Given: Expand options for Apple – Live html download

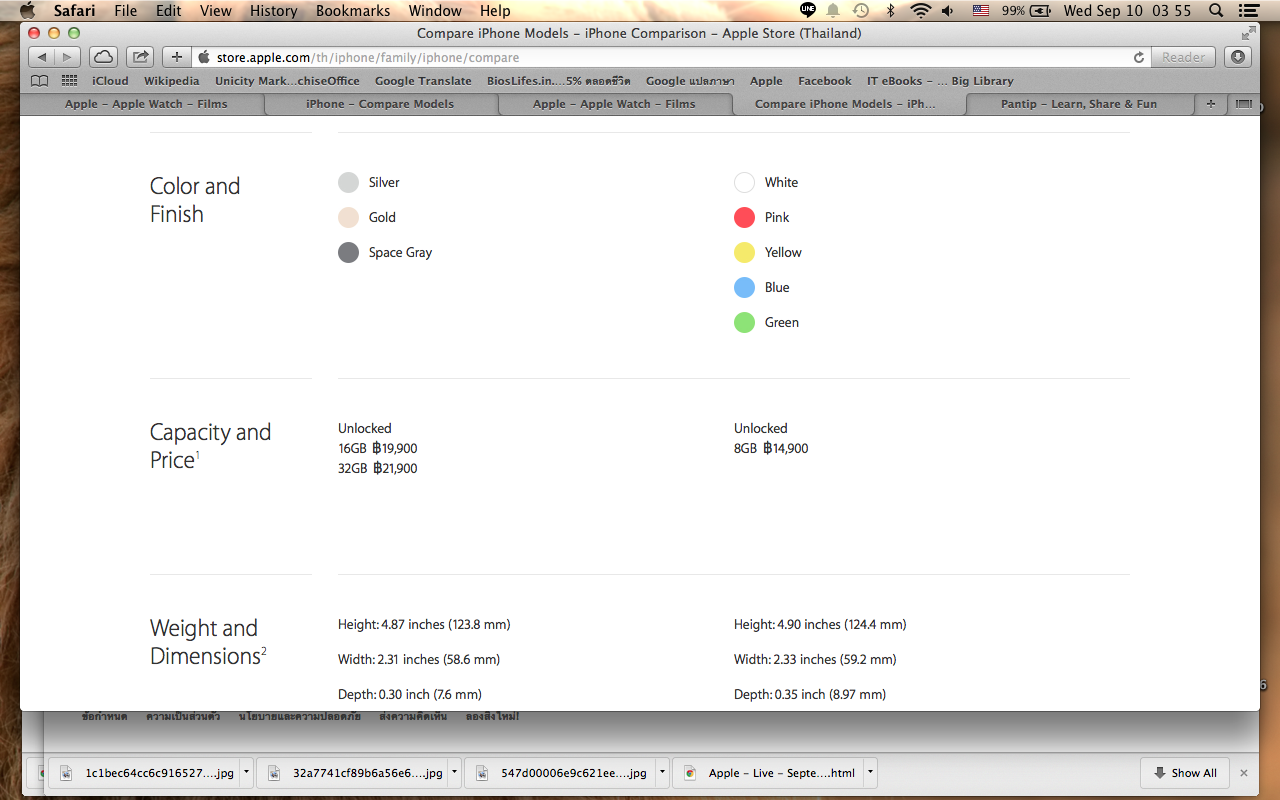Looking at the screenshot, I should [x=870, y=772].
